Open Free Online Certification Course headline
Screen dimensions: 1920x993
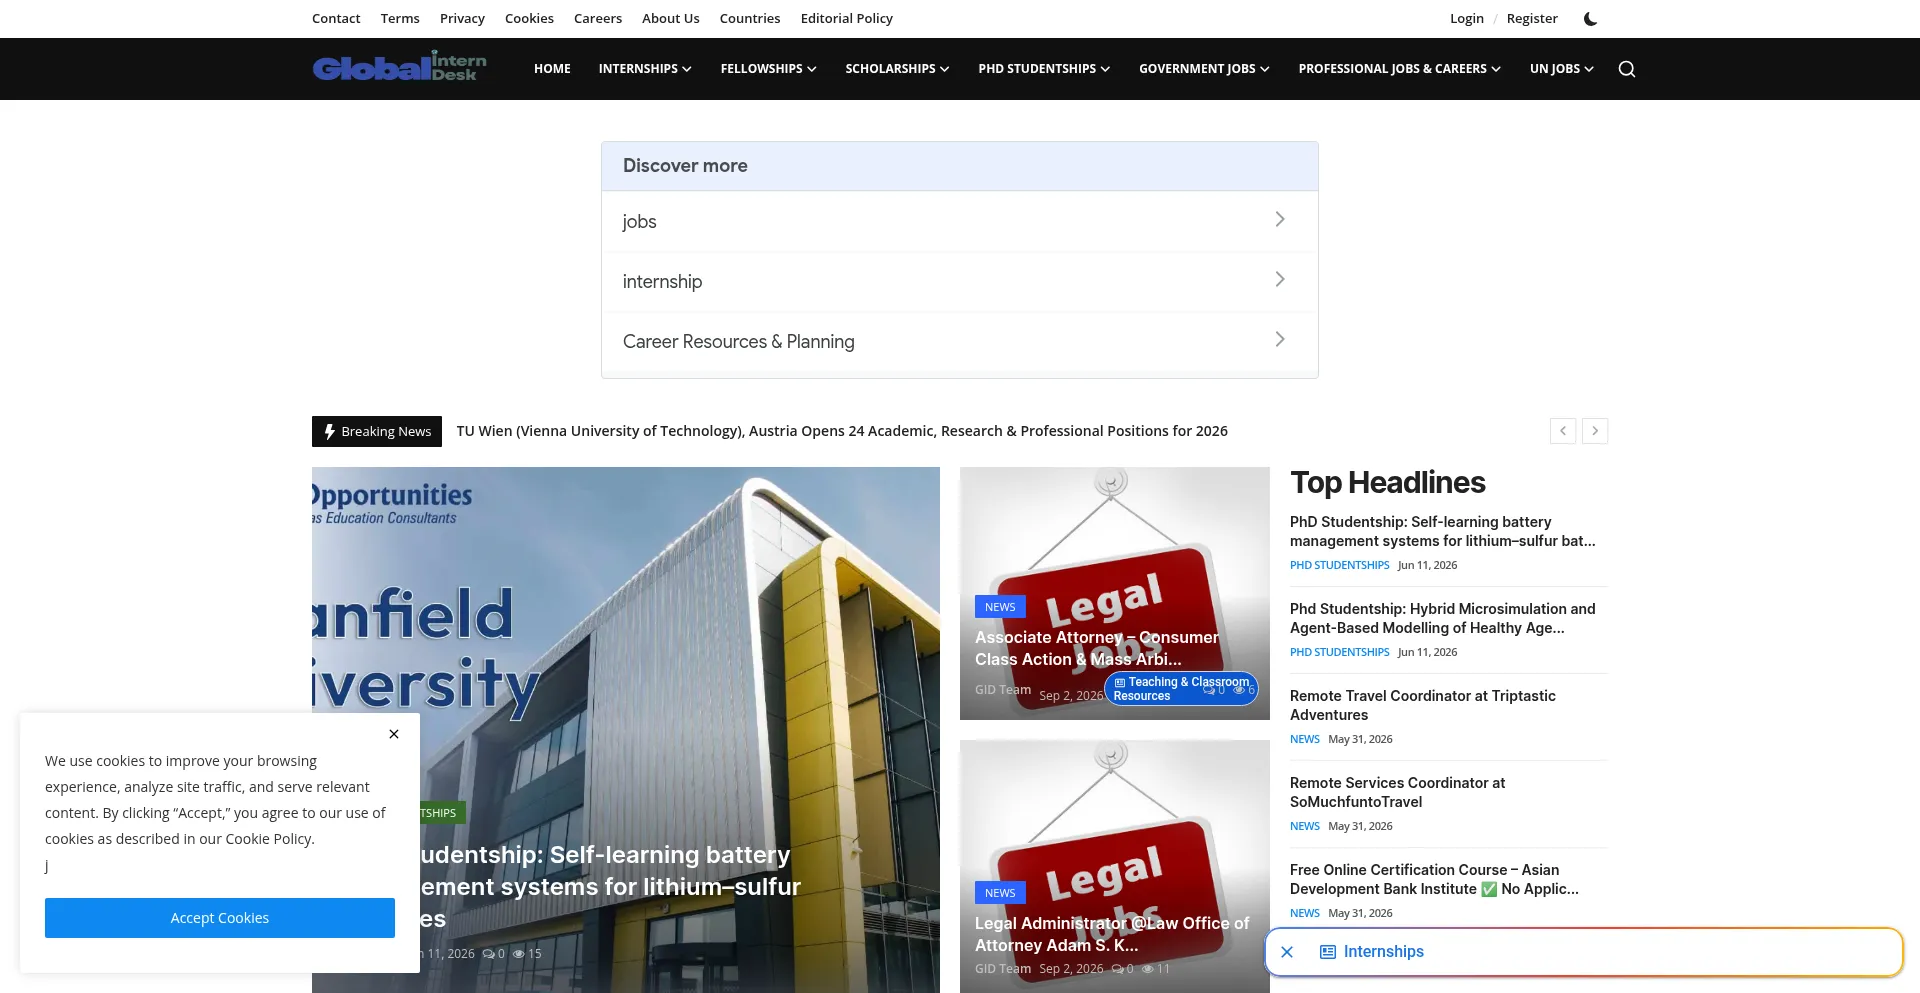[x=1434, y=879]
